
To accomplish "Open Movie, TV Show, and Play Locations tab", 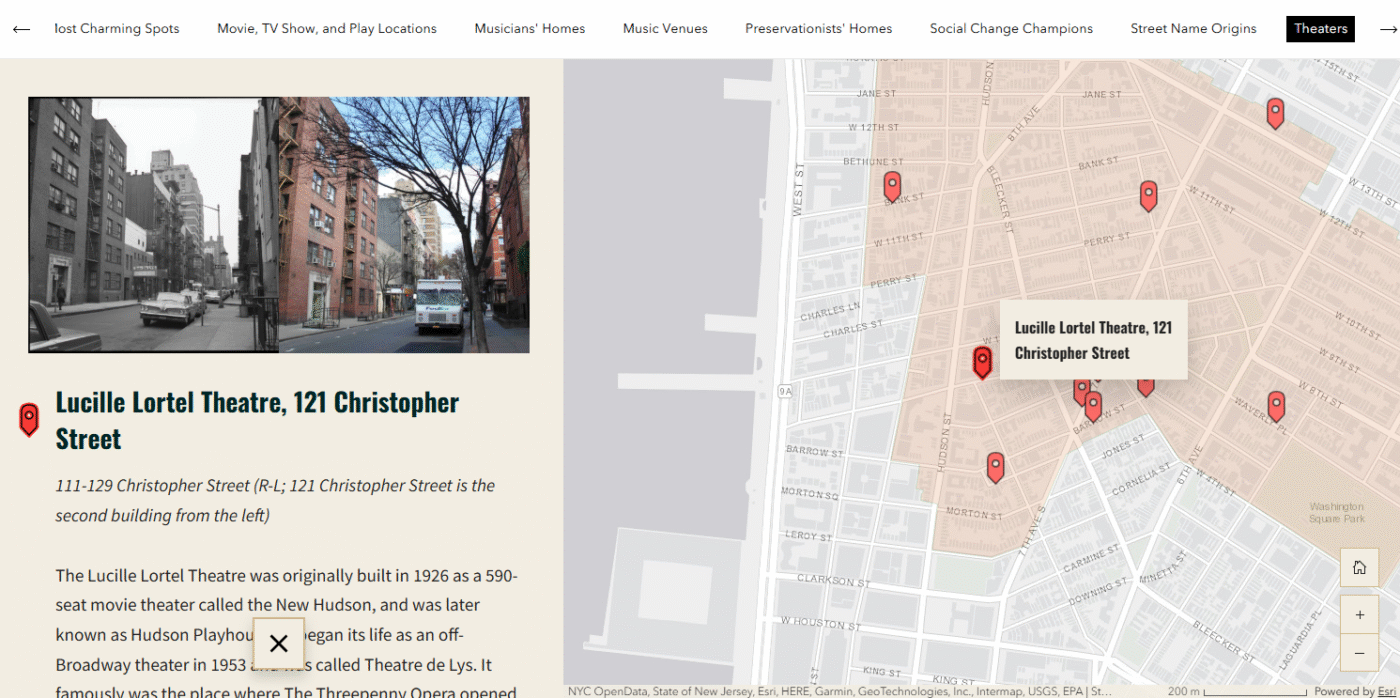I will 327,29.
